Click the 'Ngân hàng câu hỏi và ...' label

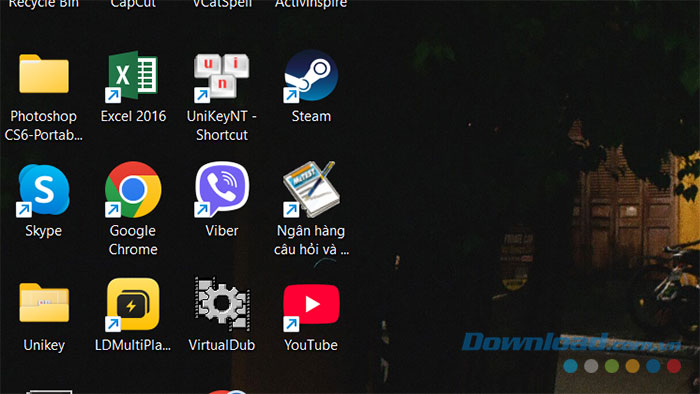(311, 240)
